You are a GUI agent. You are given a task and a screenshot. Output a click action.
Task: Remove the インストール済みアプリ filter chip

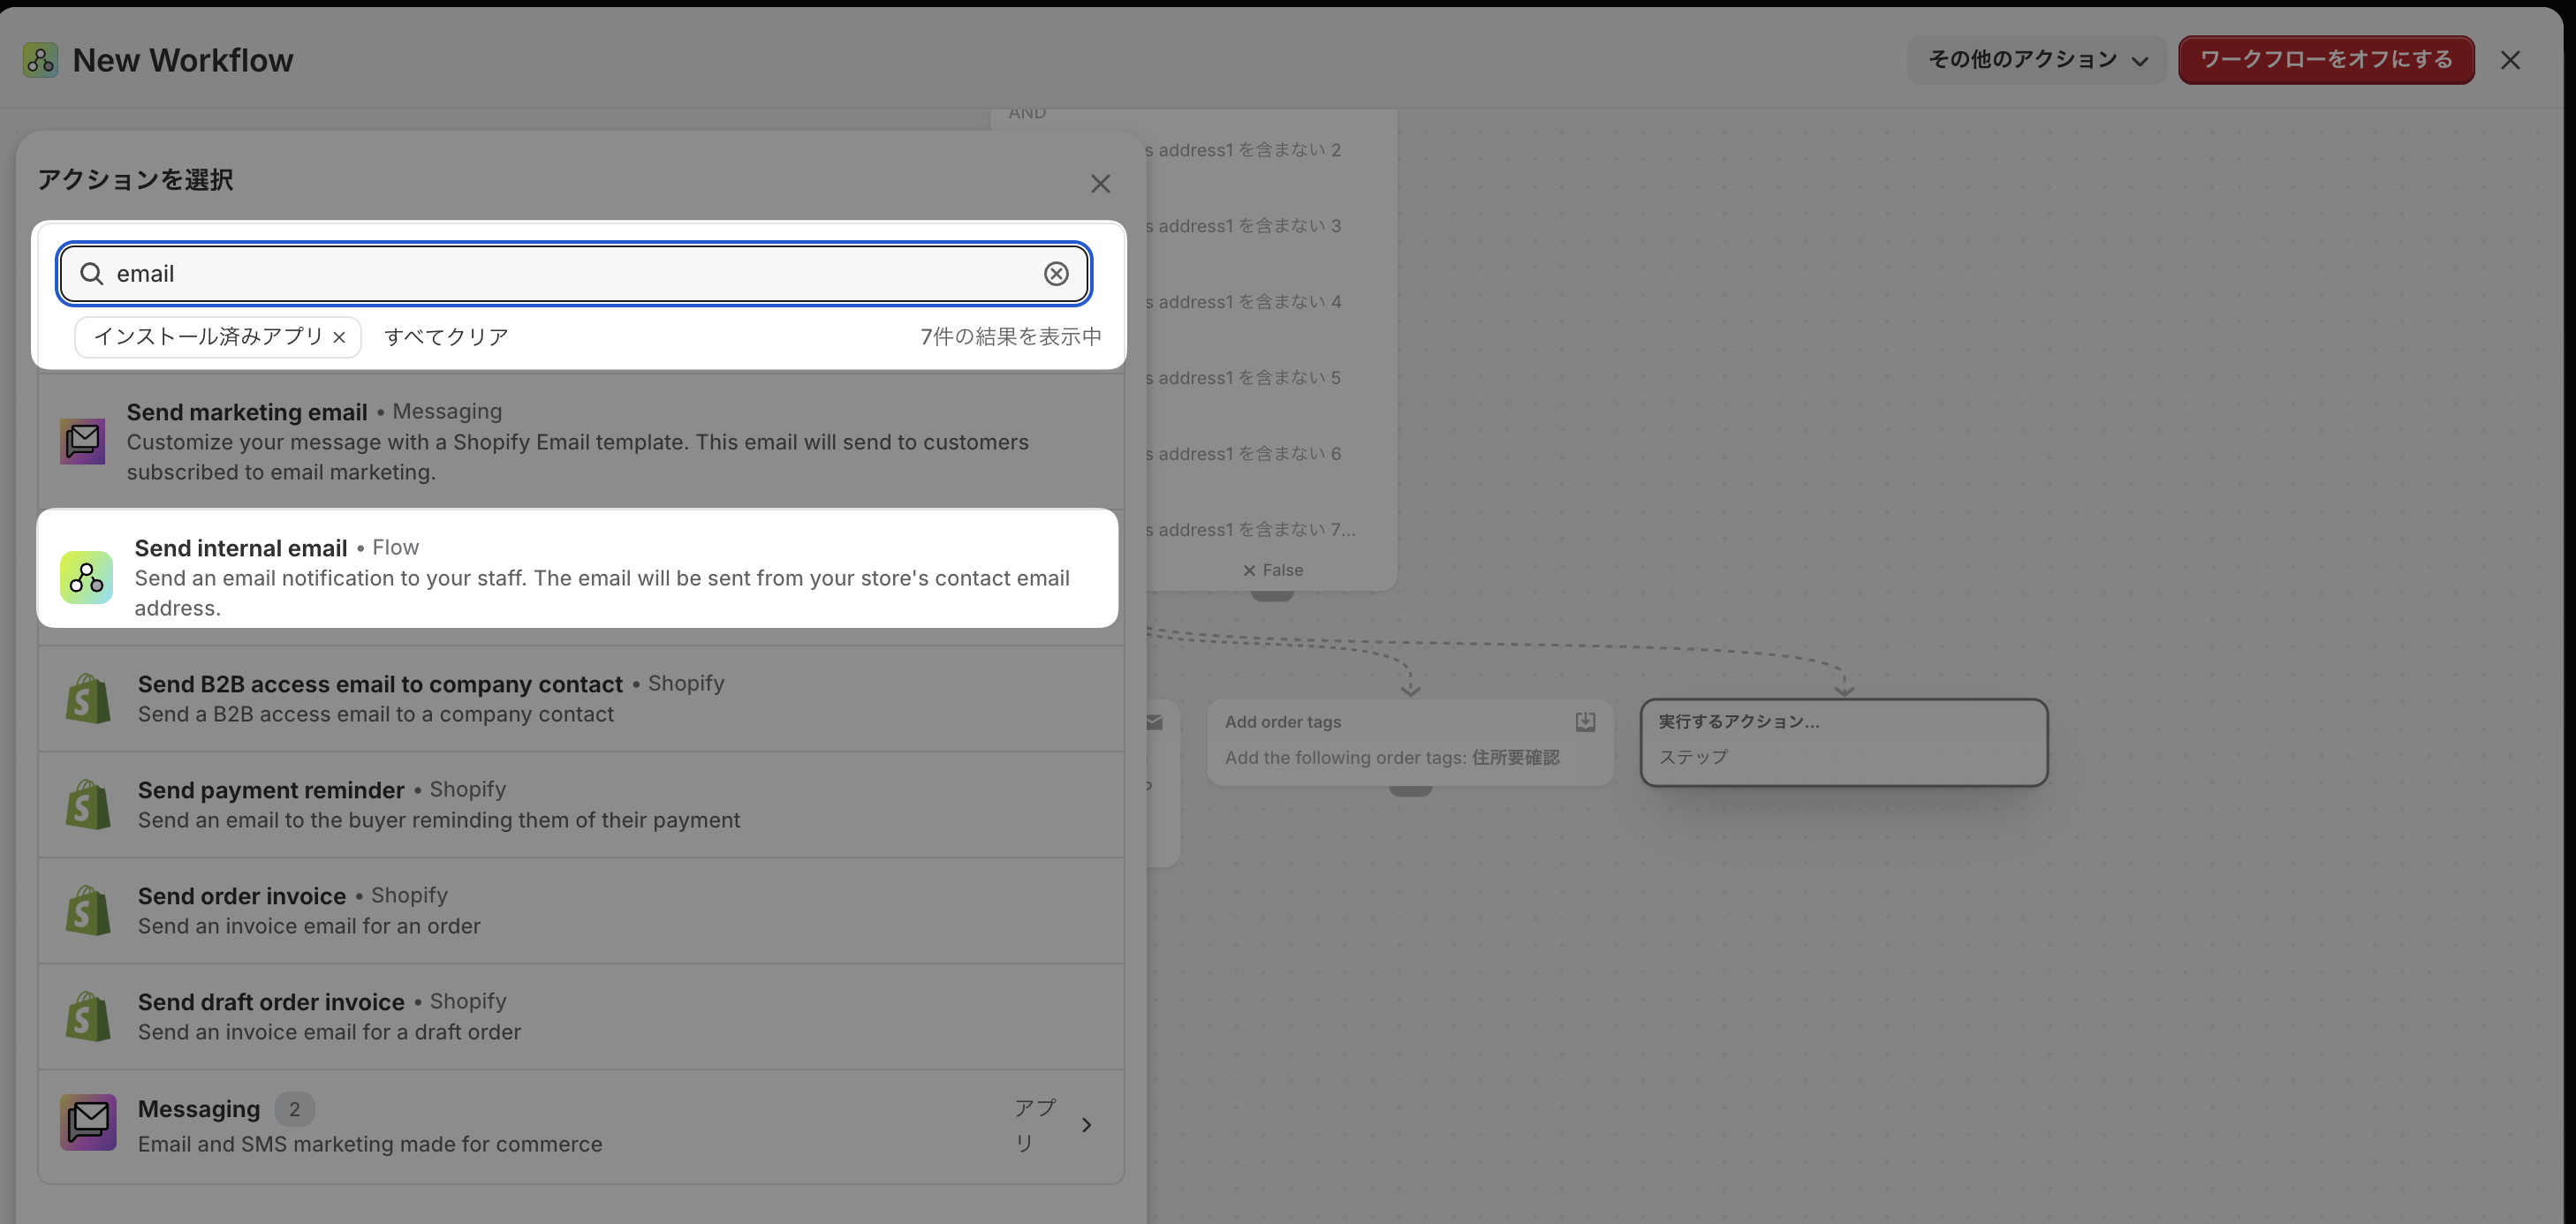tap(340, 338)
